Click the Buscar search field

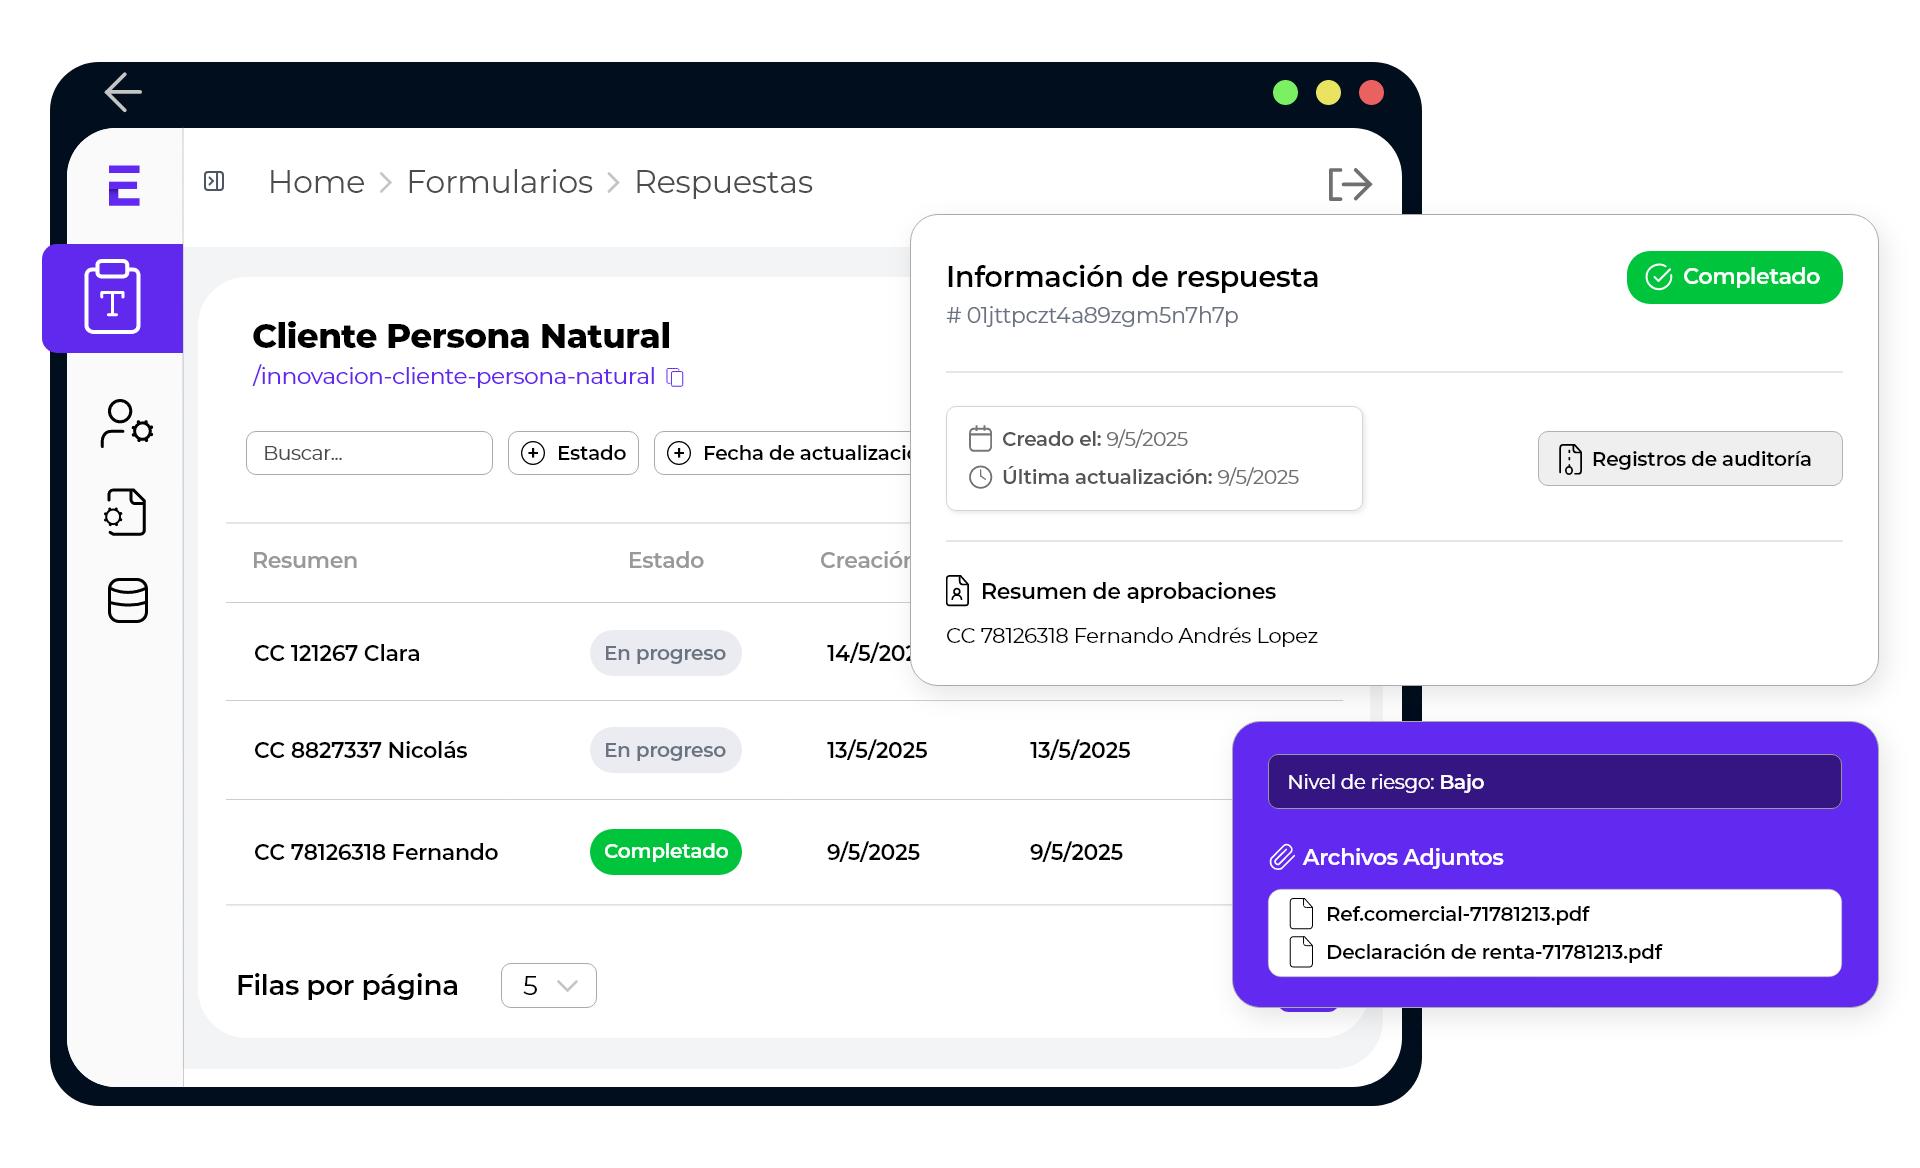[x=369, y=453]
